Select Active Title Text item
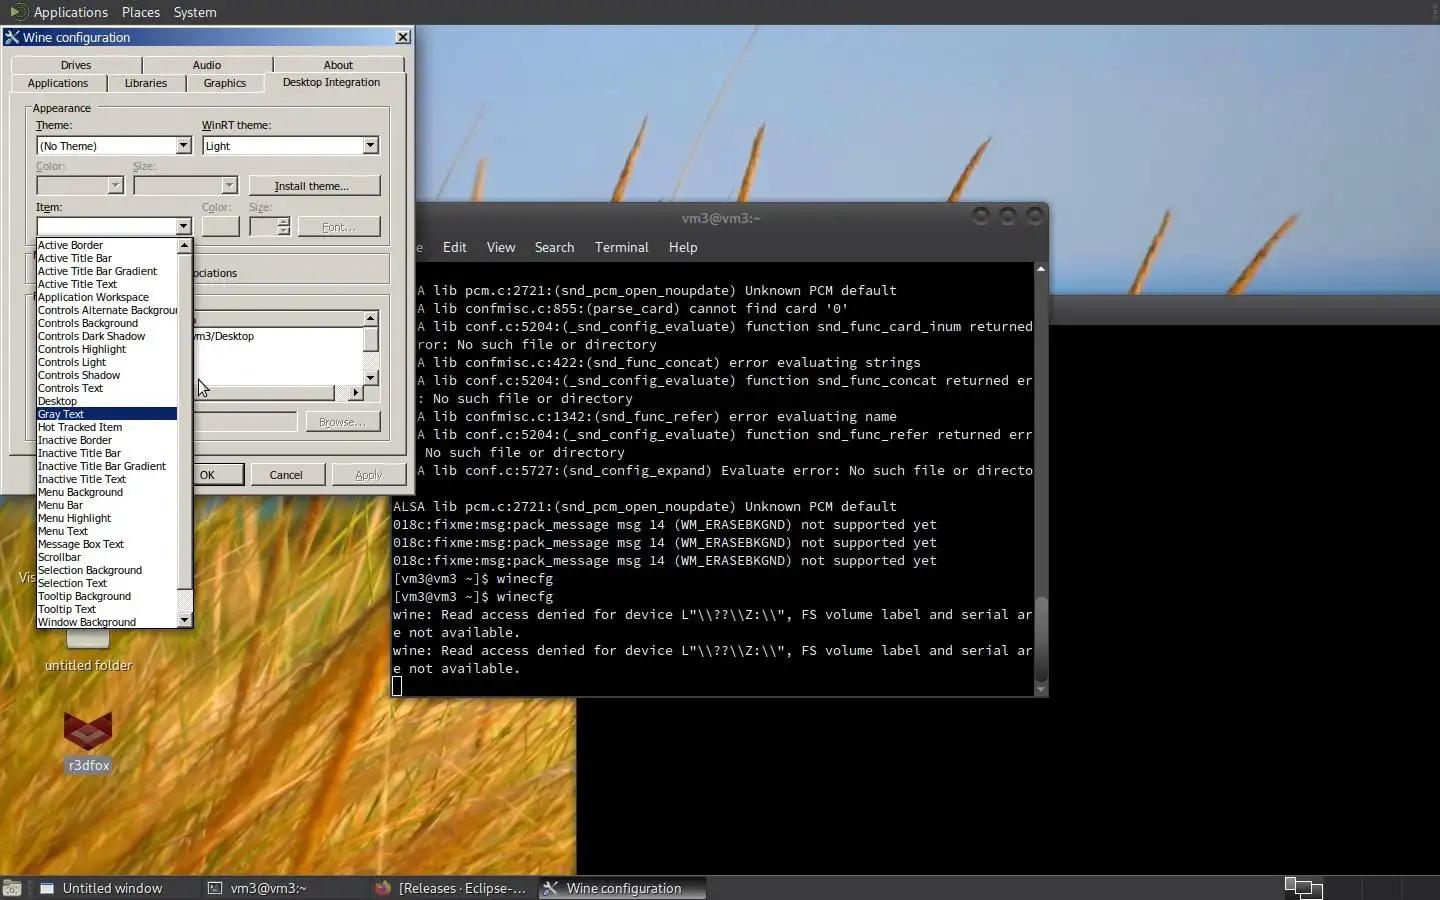1440x900 pixels. (107, 284)
